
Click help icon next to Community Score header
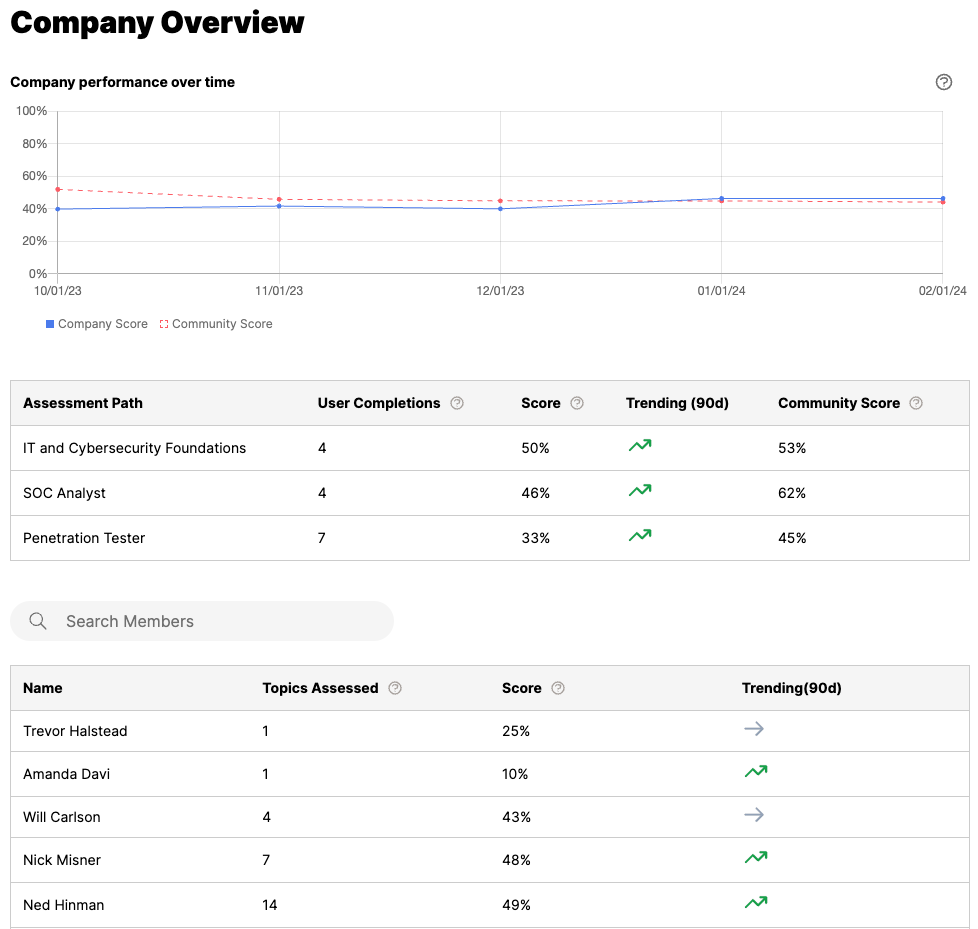(x=916, y=403)
